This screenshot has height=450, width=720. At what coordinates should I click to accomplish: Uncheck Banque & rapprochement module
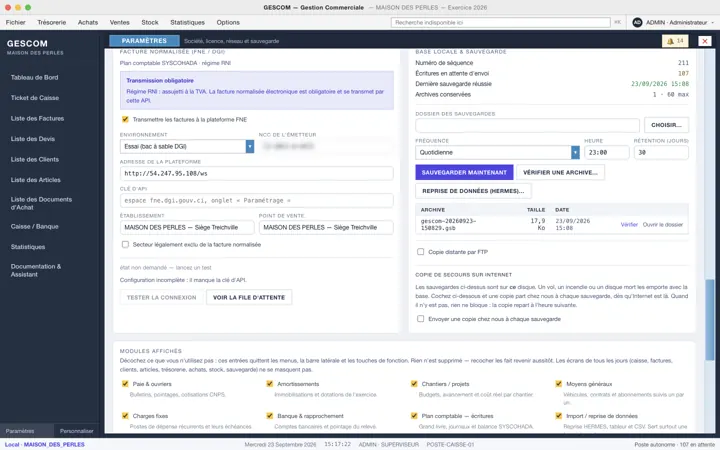point(270,416)
